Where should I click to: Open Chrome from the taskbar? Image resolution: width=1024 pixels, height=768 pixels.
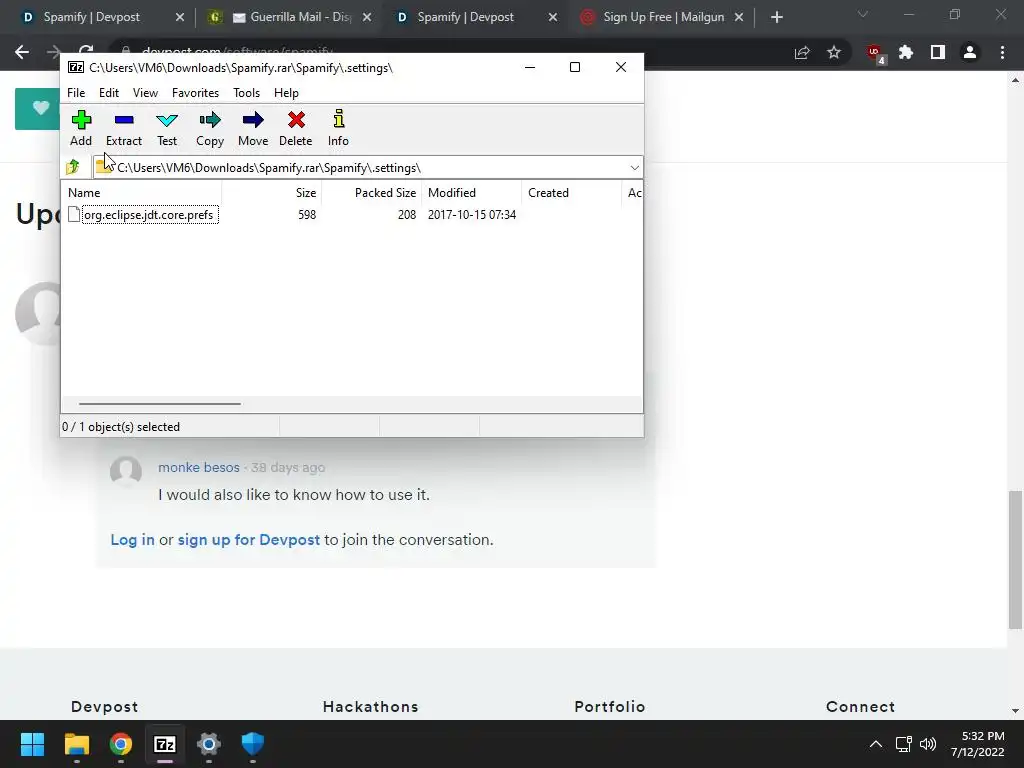click(x=121, y=744)
